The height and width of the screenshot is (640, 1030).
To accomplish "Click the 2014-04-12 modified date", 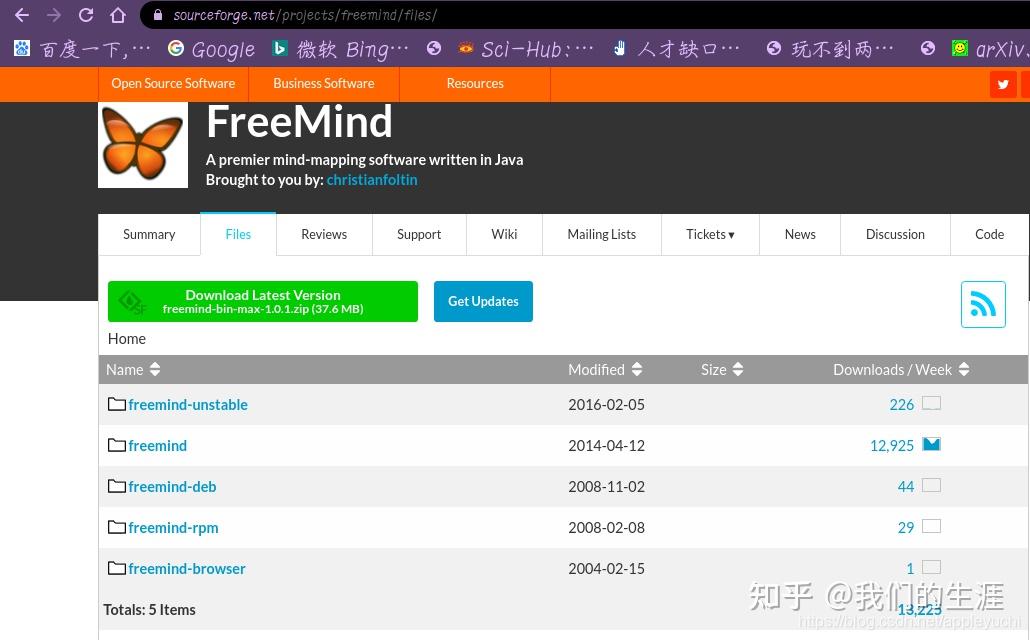I will (x=606, y=446).
